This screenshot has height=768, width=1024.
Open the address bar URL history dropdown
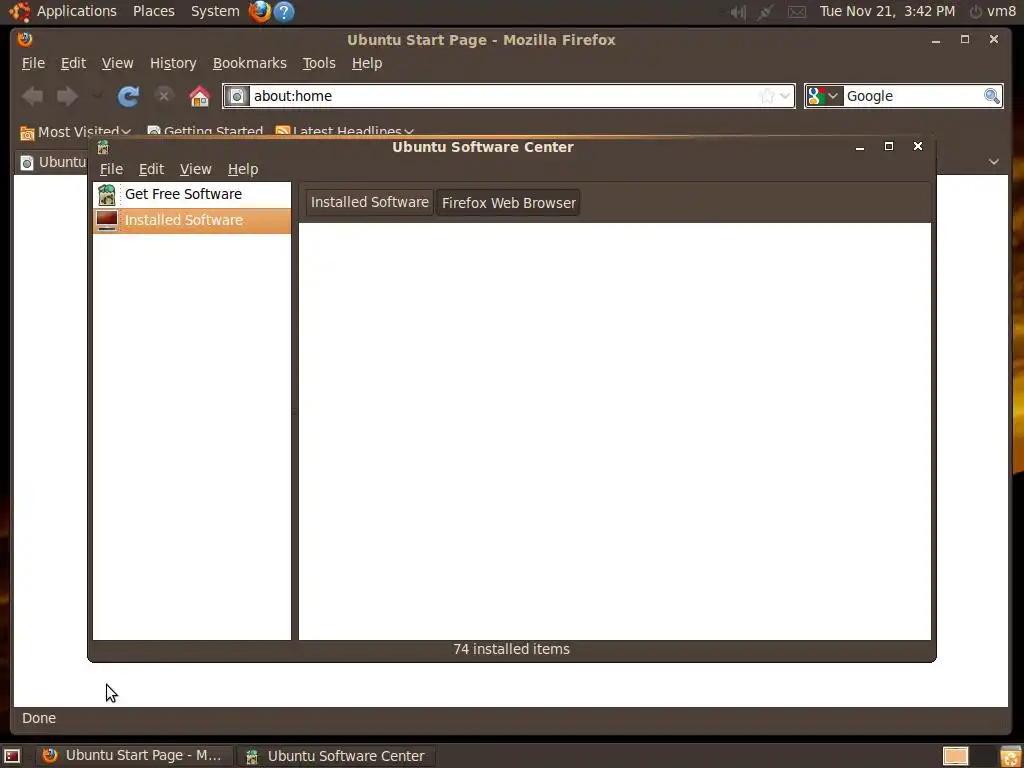[x=785, y=96]
